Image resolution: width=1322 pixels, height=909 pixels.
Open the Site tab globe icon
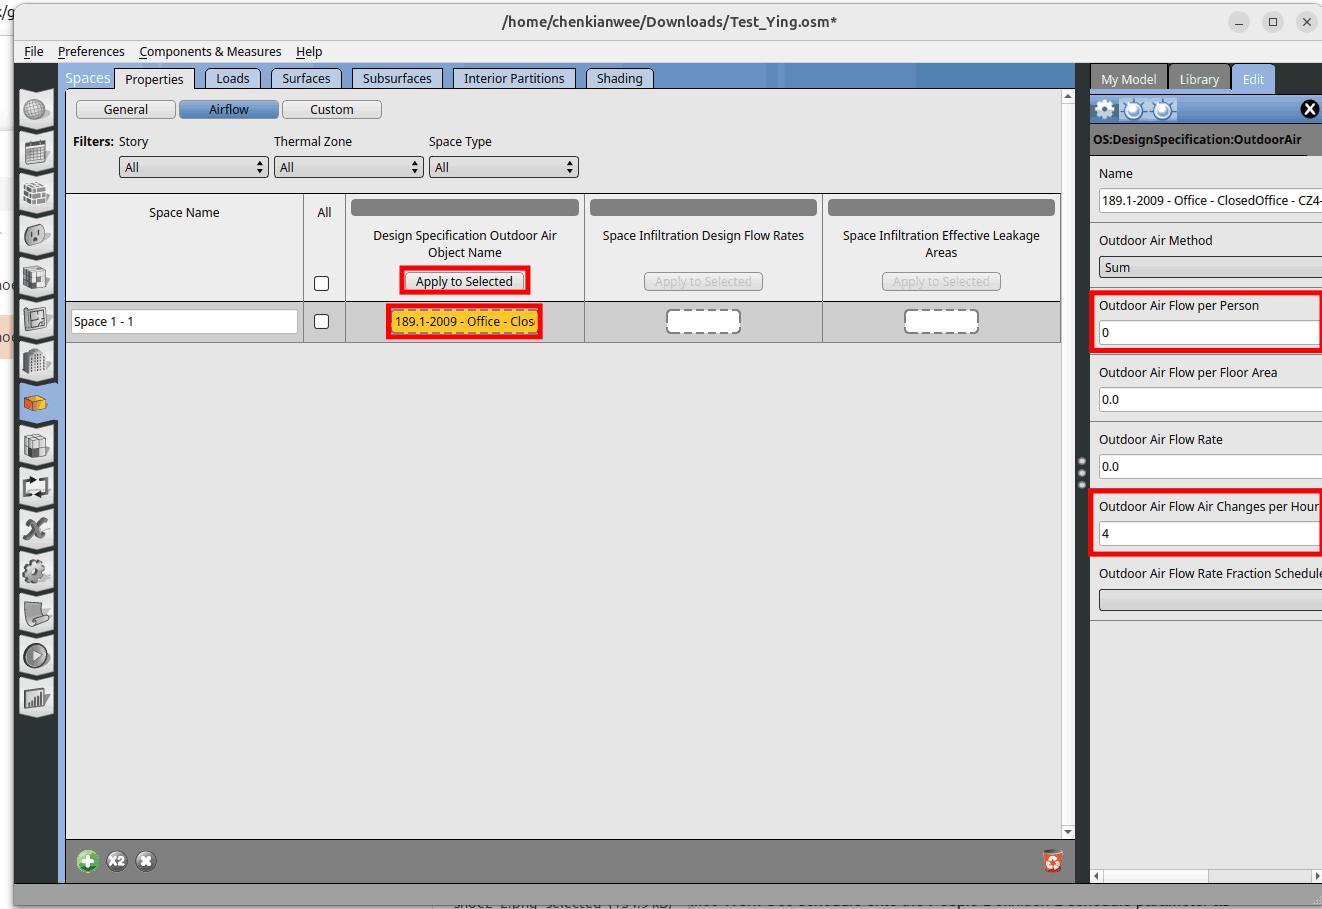pyautogui.click(x=36, y=110)
